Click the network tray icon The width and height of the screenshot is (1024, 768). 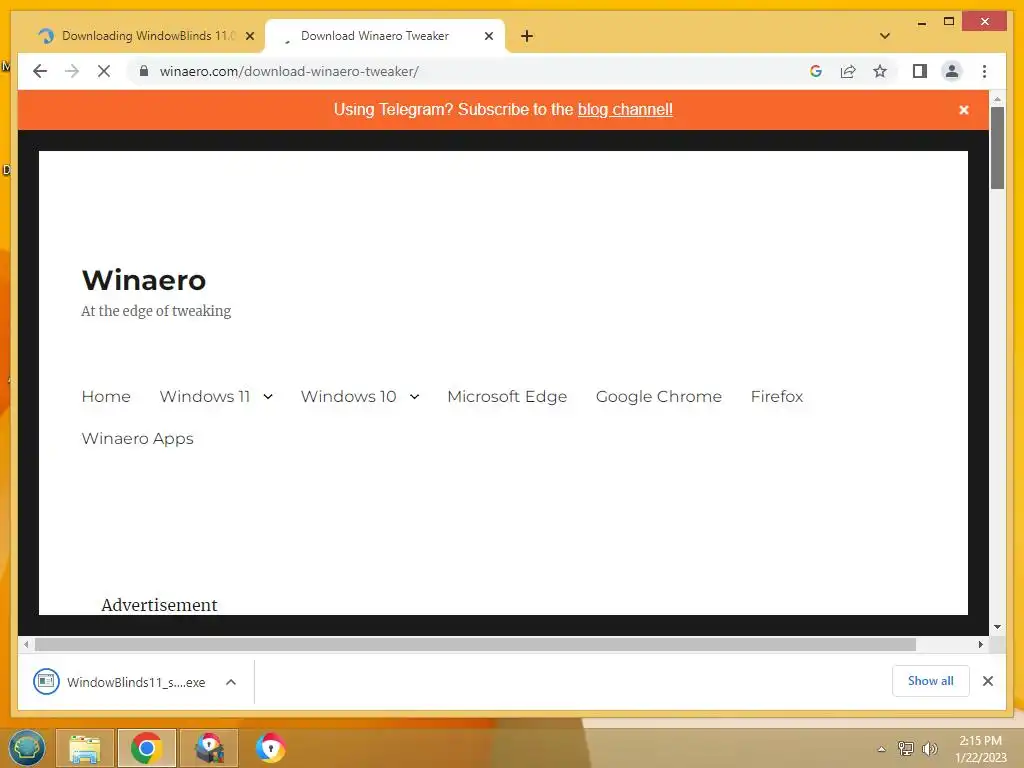[x=905, y=748]
